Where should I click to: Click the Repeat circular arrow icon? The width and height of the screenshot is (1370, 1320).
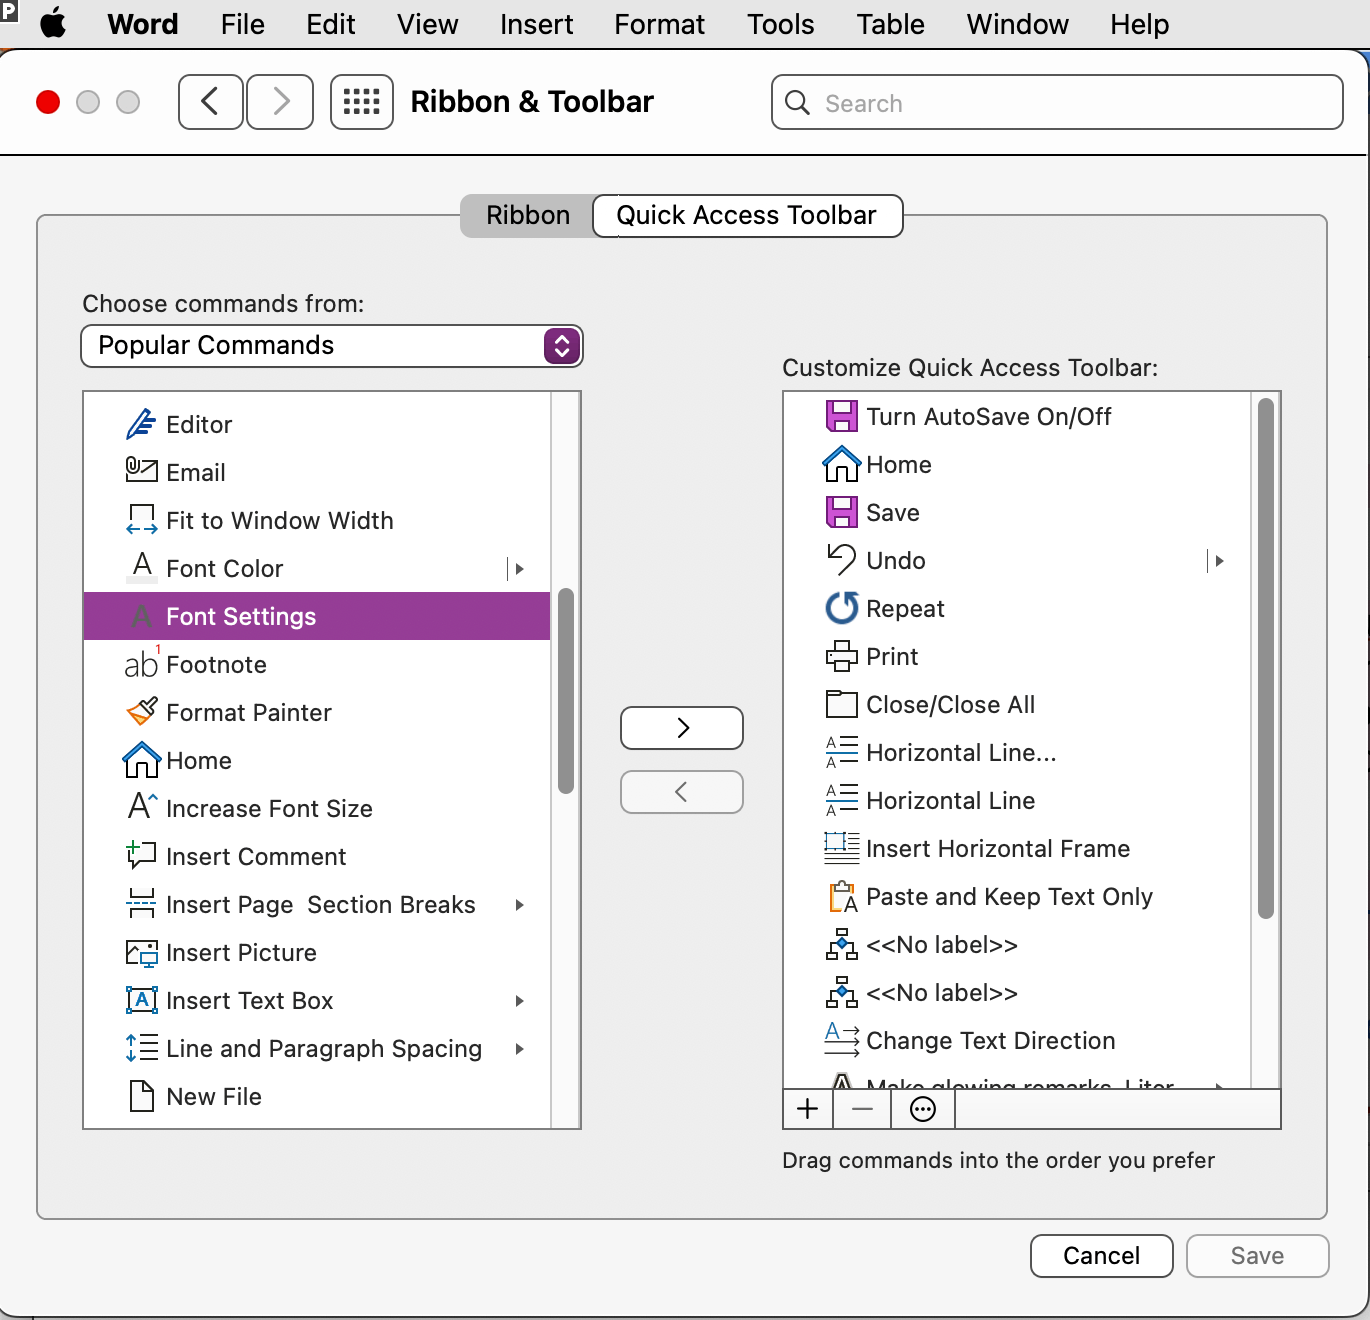(x=841, y=608)
